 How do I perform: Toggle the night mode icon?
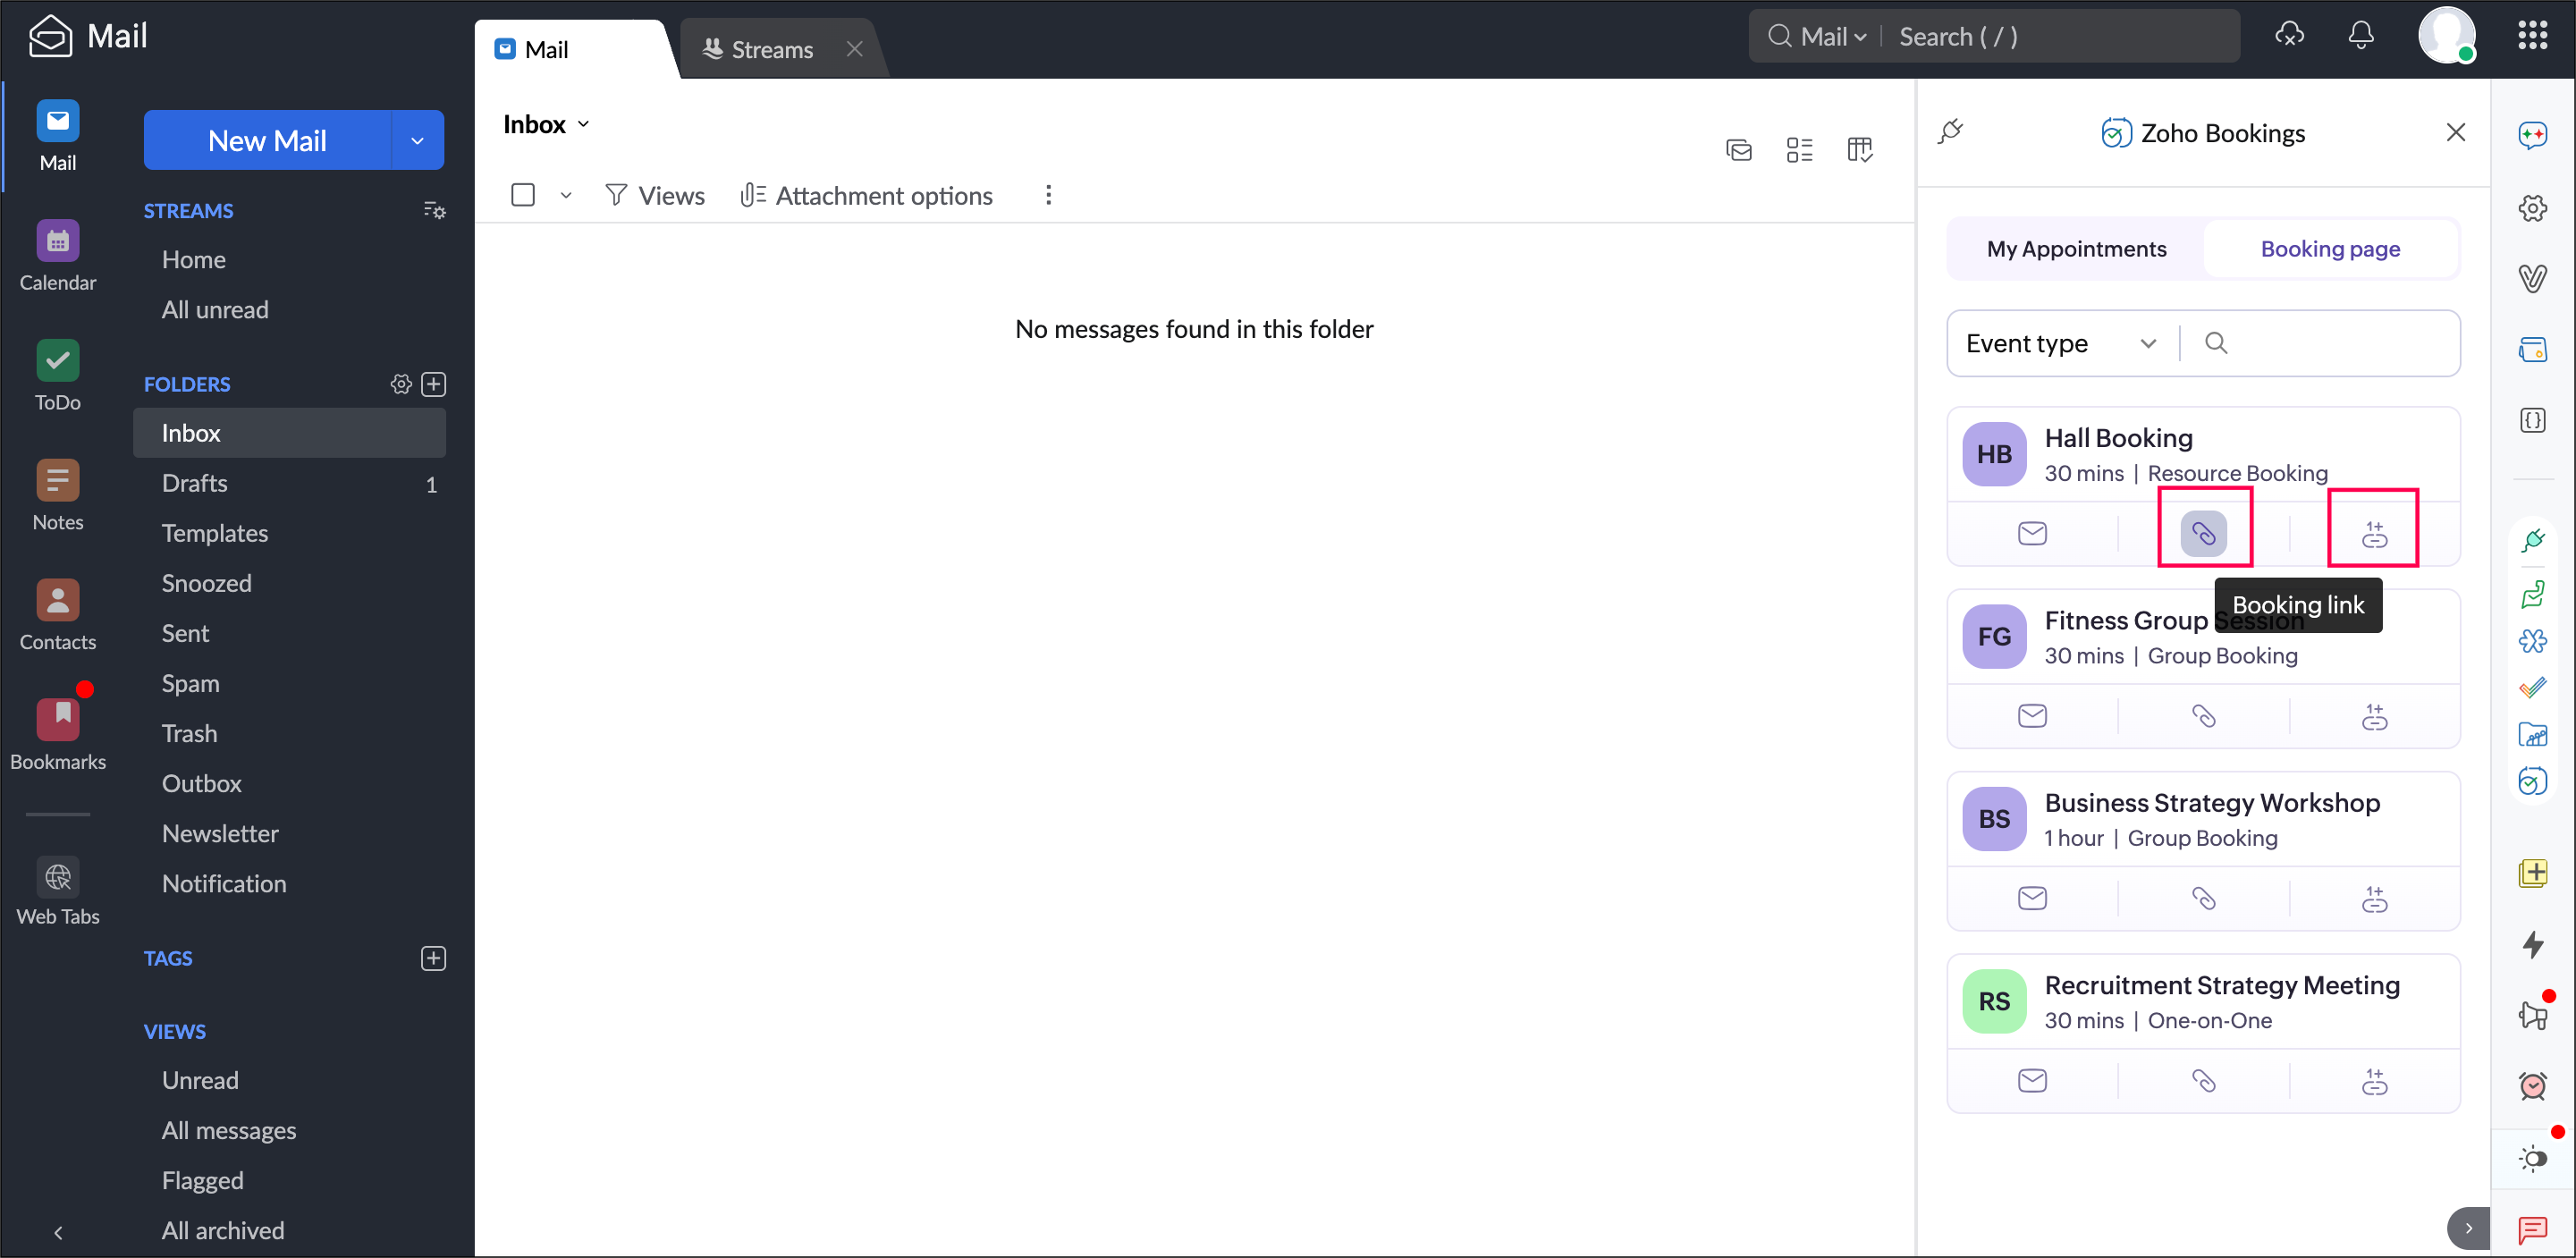[x=2532, y=1158]
